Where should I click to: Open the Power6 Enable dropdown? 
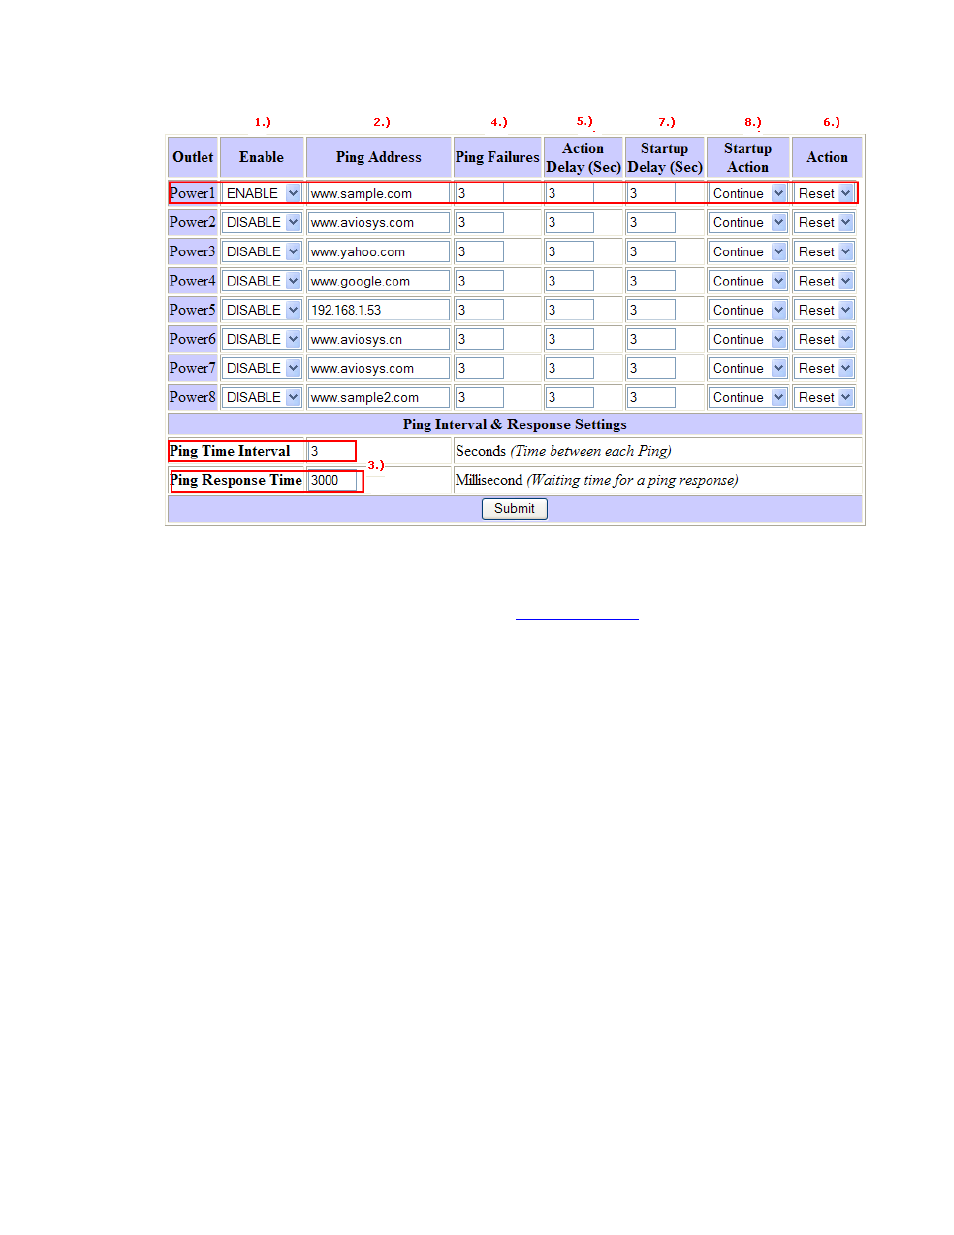tap(261, 339)
